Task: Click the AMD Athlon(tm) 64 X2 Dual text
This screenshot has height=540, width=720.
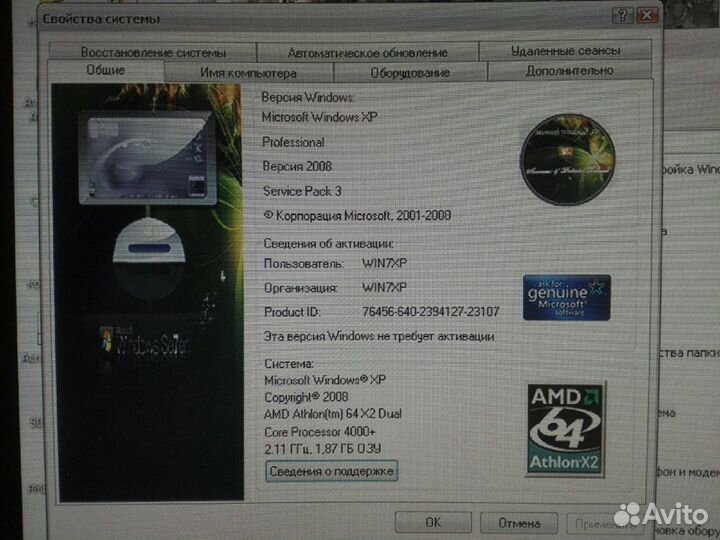Action: (x=333, y=414)
